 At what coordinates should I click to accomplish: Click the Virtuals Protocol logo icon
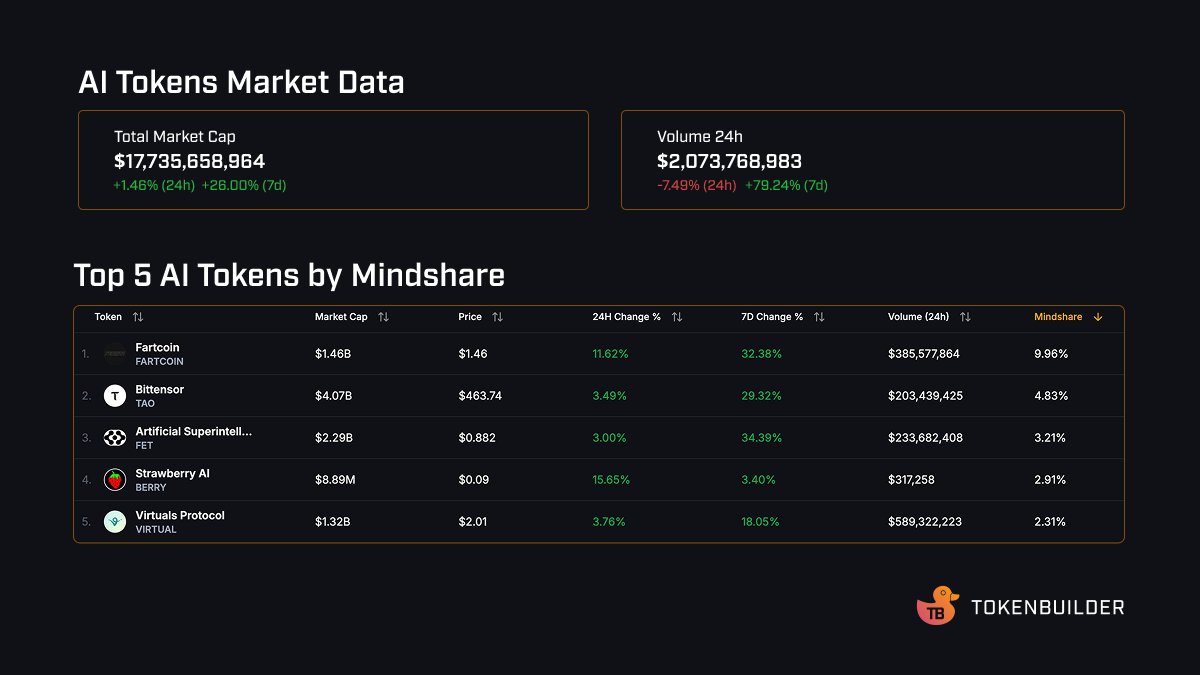point(115,522)
